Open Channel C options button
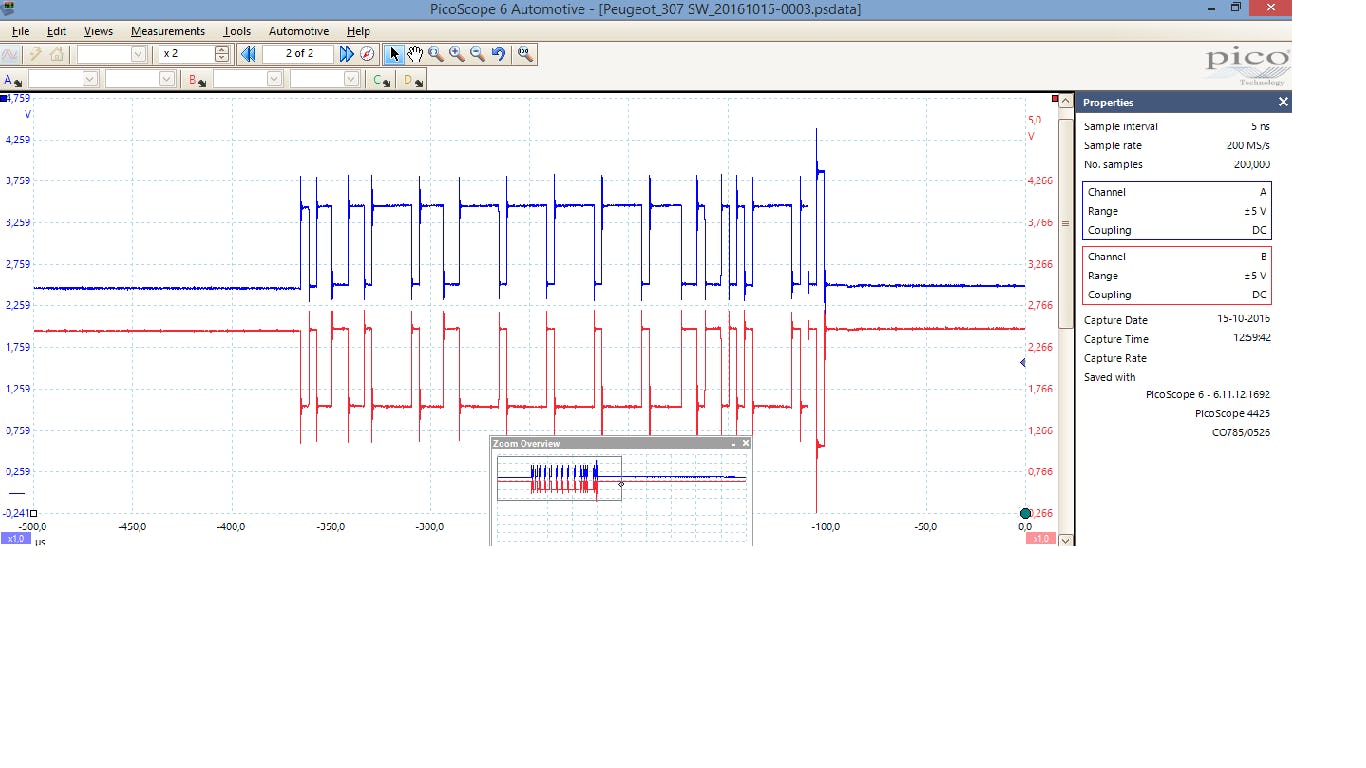This screenshot has width=1366, height=768. click(381, 80)
